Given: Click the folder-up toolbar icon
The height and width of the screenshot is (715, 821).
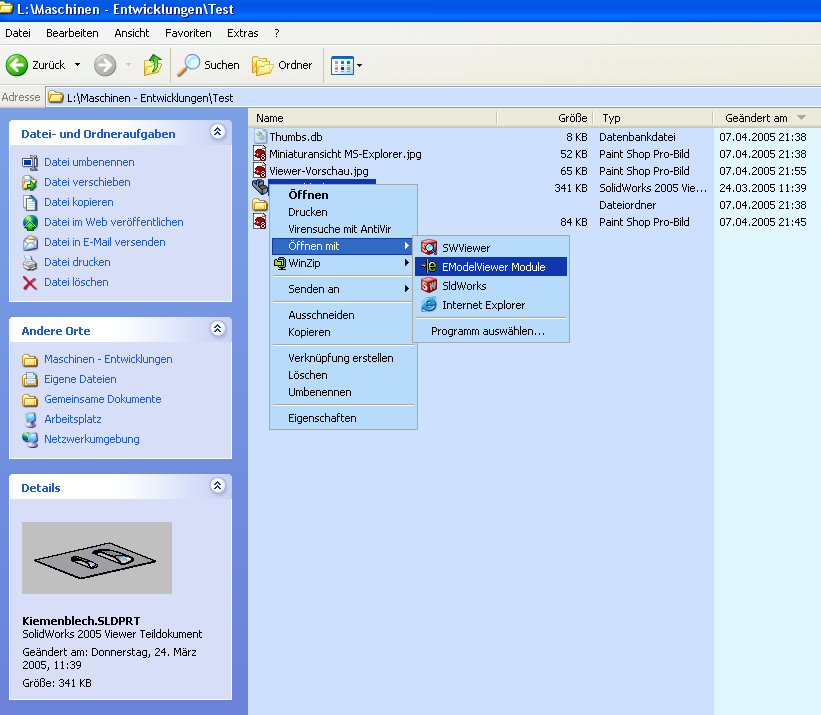Looking at the screenshot, I should point(153,65).
